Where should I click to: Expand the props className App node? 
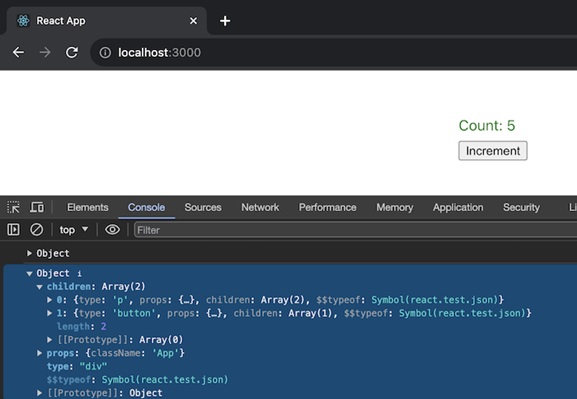pyautogui.click(x=39, y=353)
